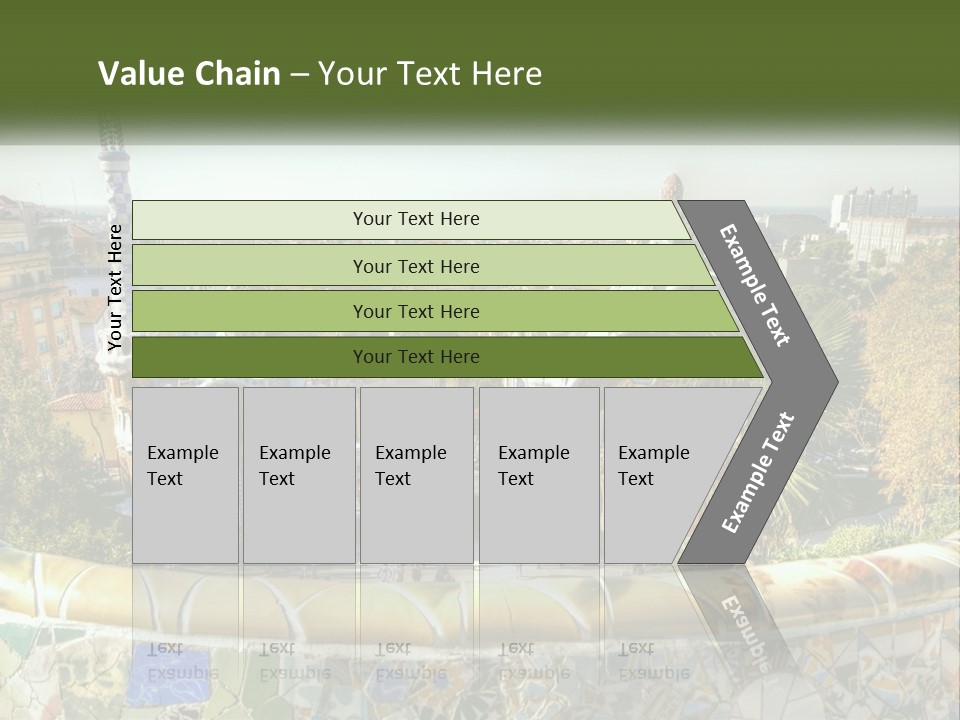The image size is (960, 720).
Task: Select the third medium-green "Your Text Here" bar
Action: tap(415, 311)
